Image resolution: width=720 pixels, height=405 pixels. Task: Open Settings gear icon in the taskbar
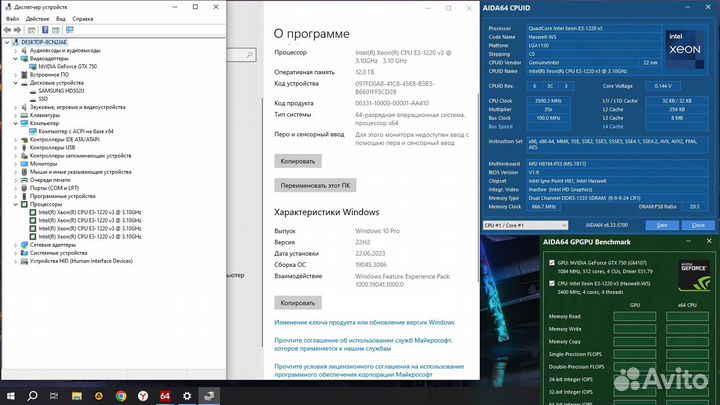187,395
